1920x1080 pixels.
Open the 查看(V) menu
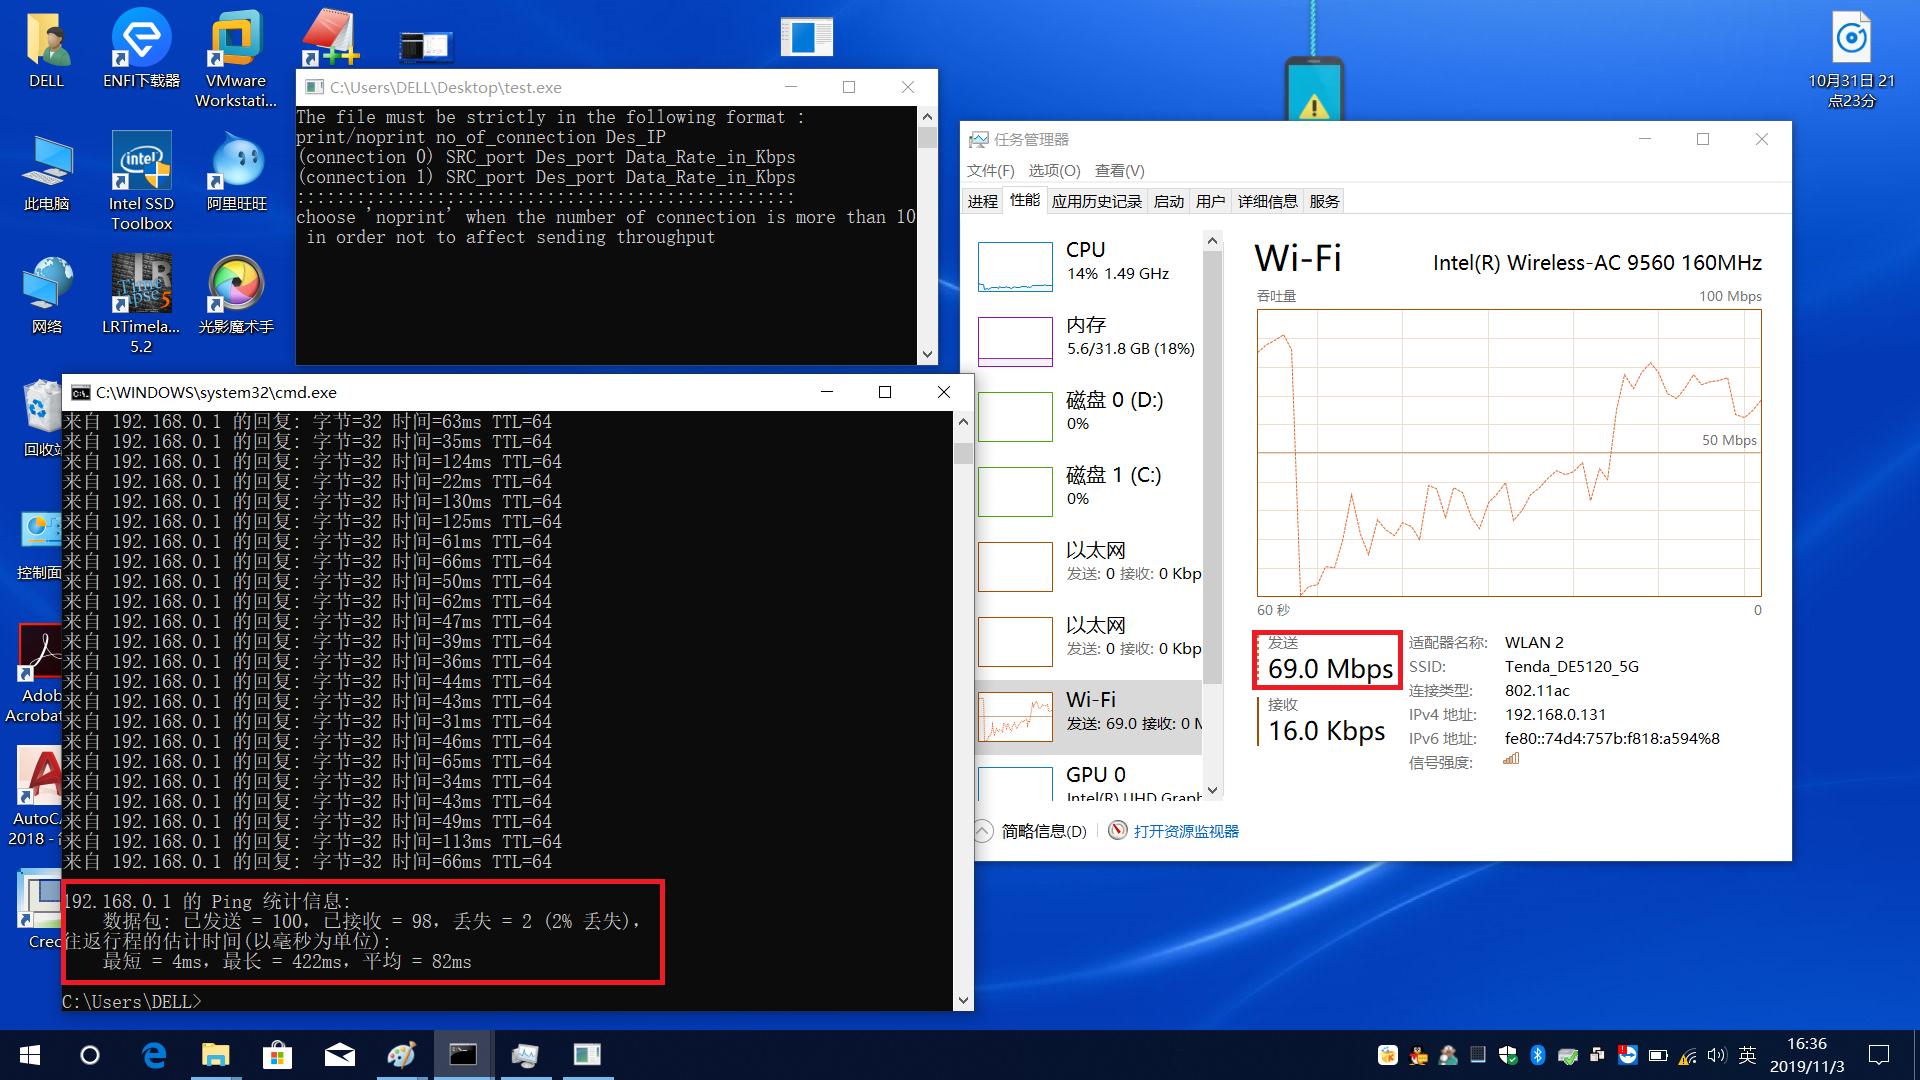point(1119,170)
